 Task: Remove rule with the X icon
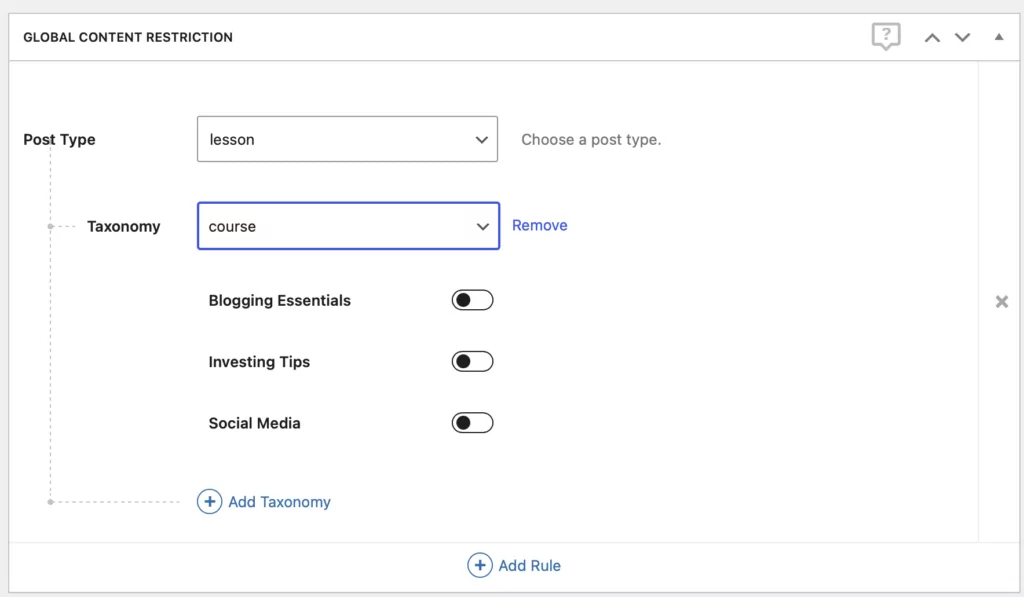click(1001, 301)
